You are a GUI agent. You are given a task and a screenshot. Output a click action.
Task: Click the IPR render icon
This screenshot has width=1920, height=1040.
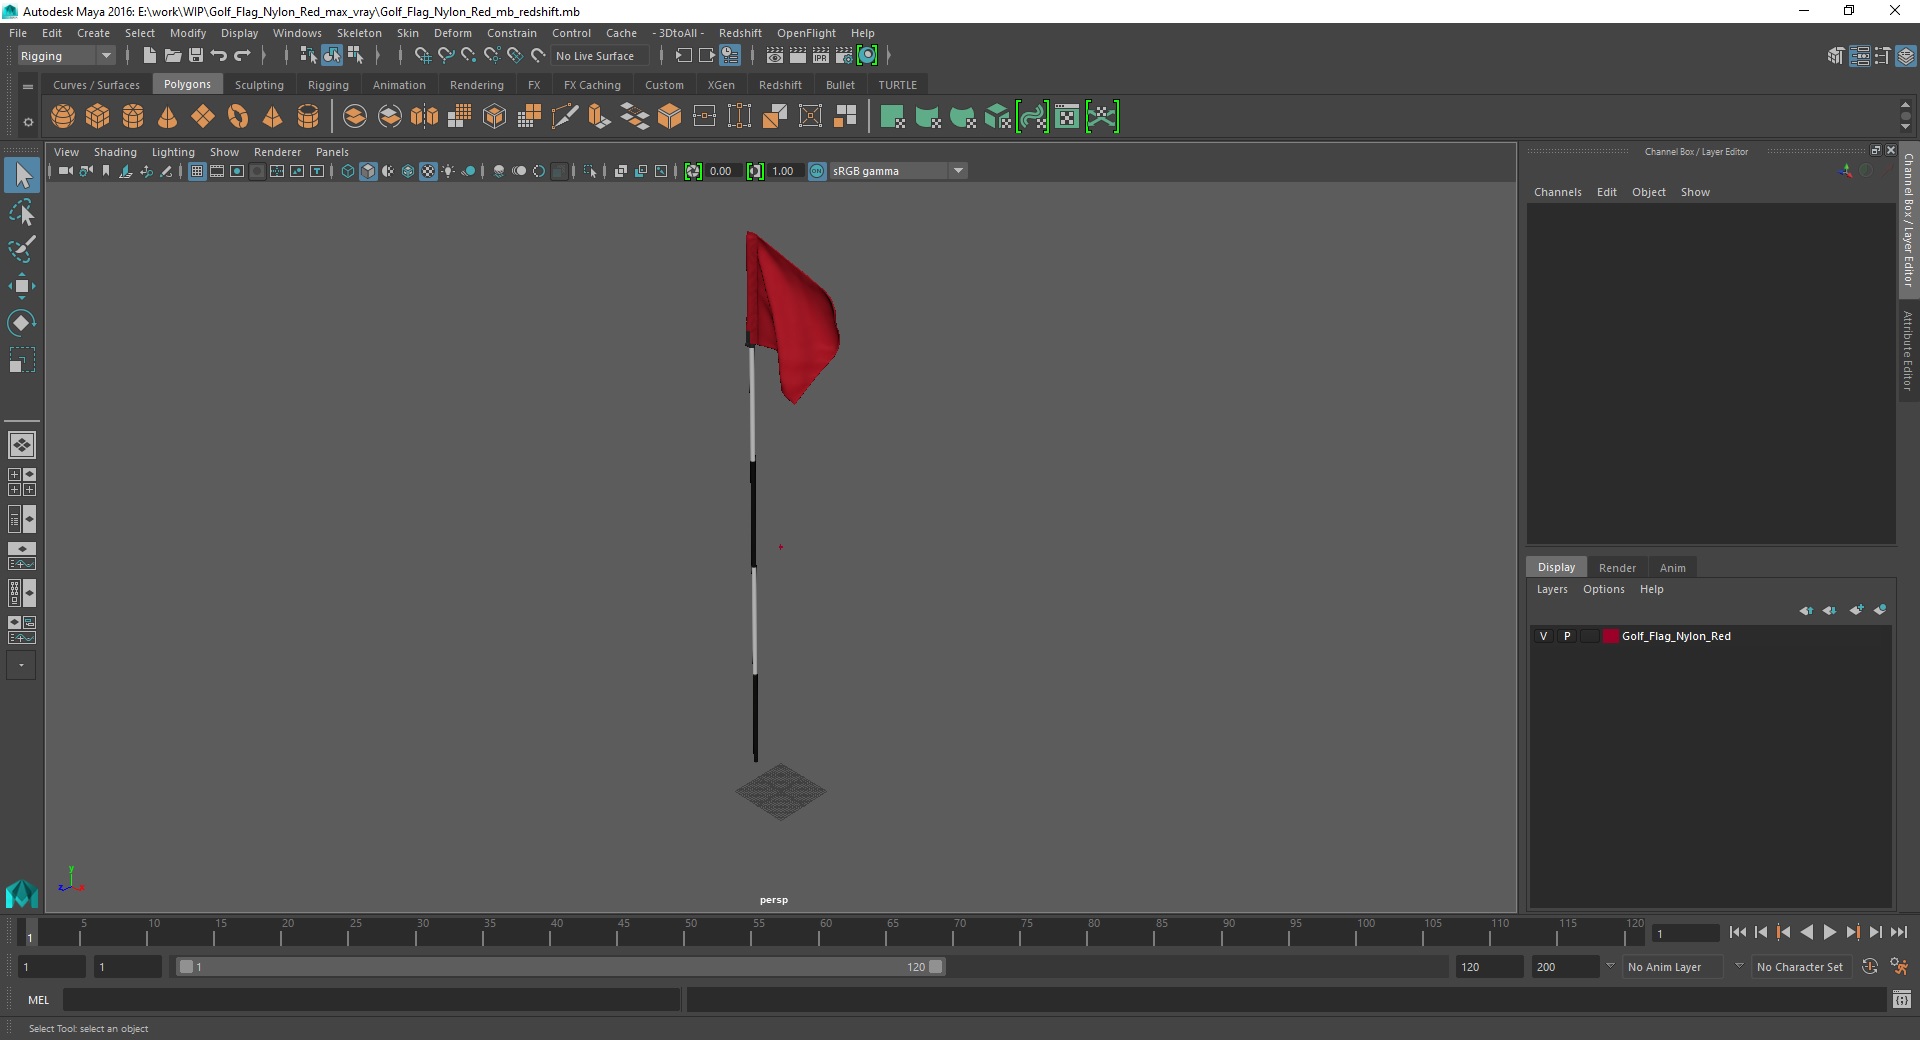(x=821, y=56)
